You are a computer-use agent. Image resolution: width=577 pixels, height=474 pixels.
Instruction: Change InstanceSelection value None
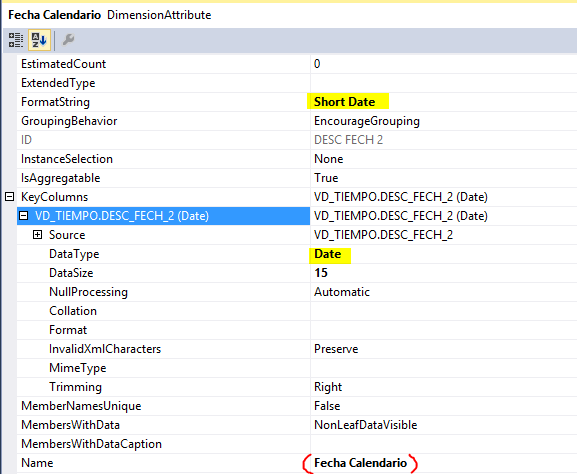[x=328, y=159]
